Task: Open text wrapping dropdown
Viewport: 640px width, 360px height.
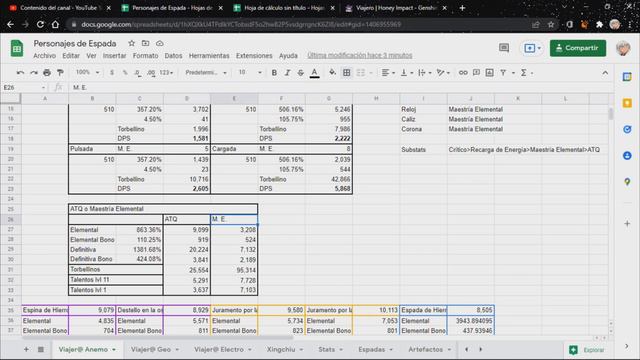Action: (425, 73)
